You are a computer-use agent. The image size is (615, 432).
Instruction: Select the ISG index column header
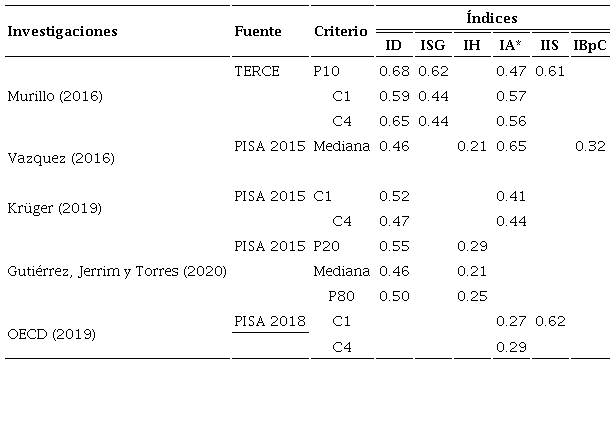[x=433, y=45]
